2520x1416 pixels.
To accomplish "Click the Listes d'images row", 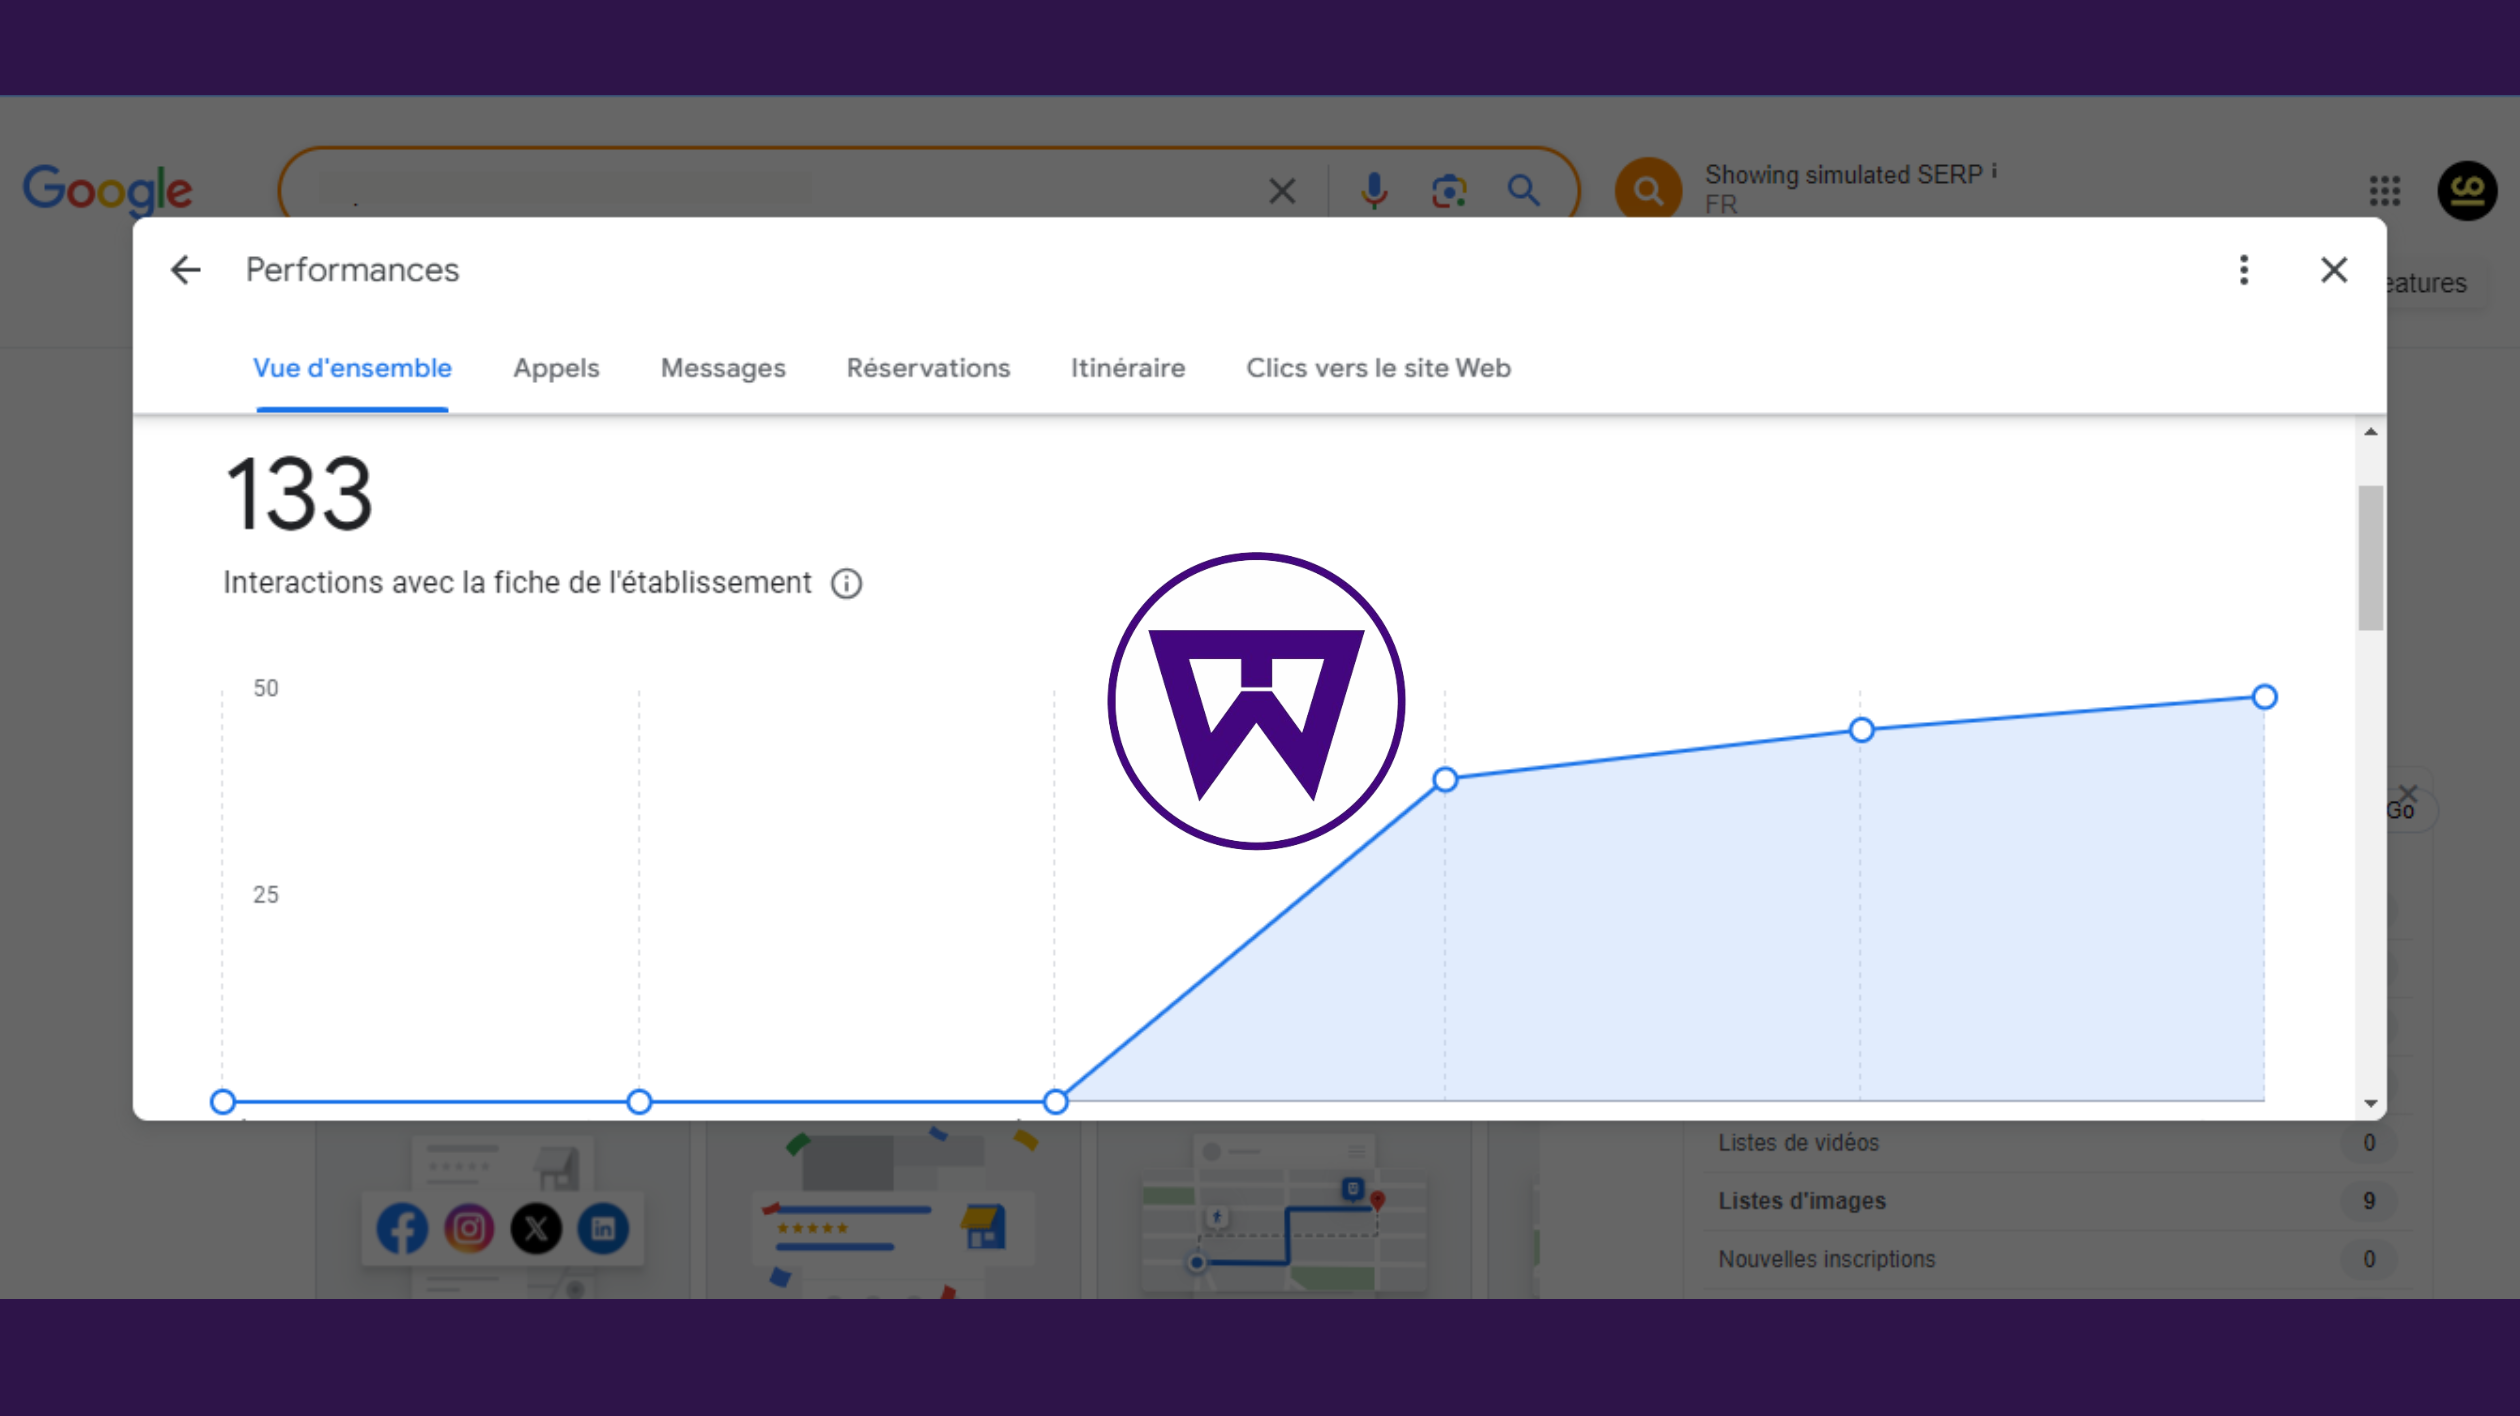I will (x=2056, y=1201).
